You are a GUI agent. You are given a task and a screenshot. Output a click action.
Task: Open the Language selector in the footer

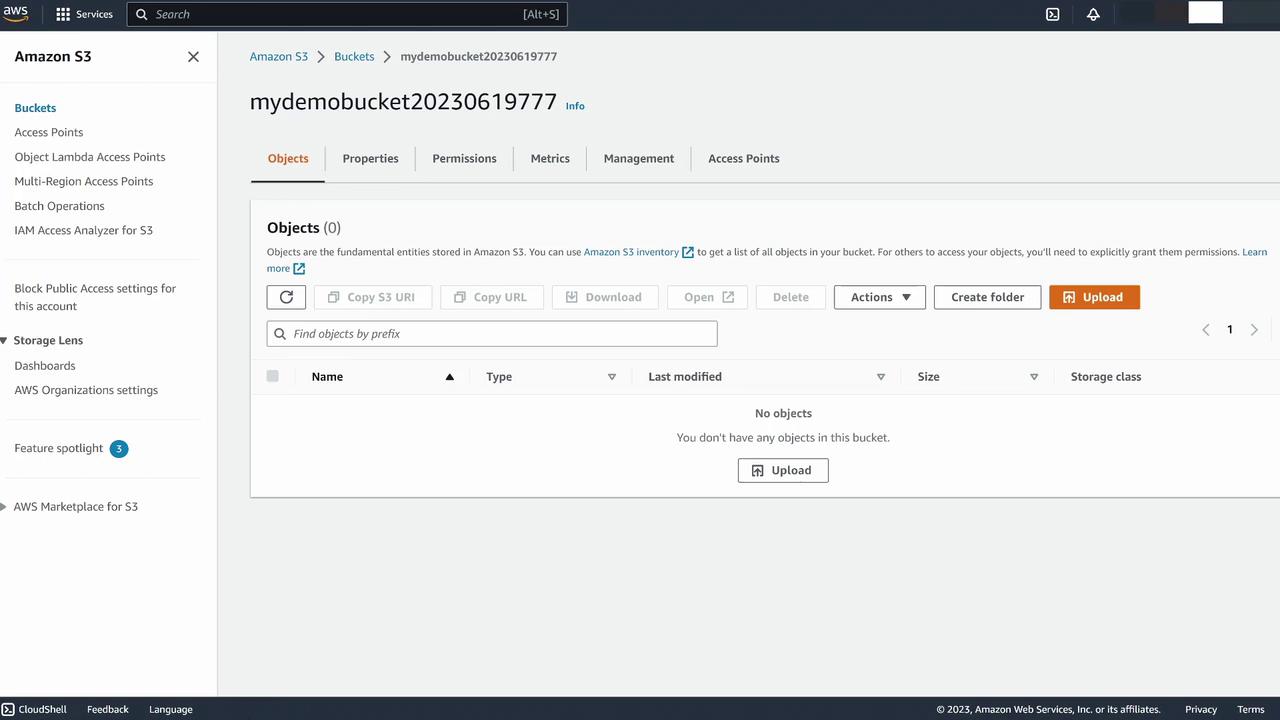pos(171,709)
